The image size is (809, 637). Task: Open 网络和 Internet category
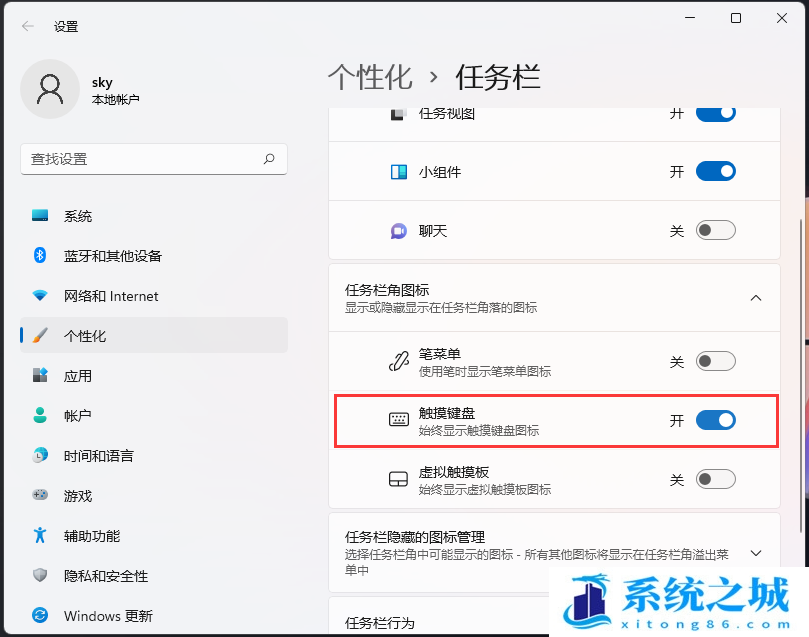click(154, 296)
